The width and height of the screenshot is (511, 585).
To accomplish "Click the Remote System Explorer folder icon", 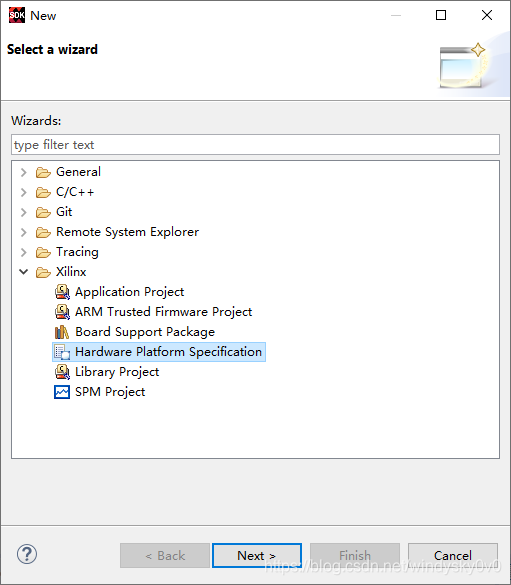I will 43,232.
